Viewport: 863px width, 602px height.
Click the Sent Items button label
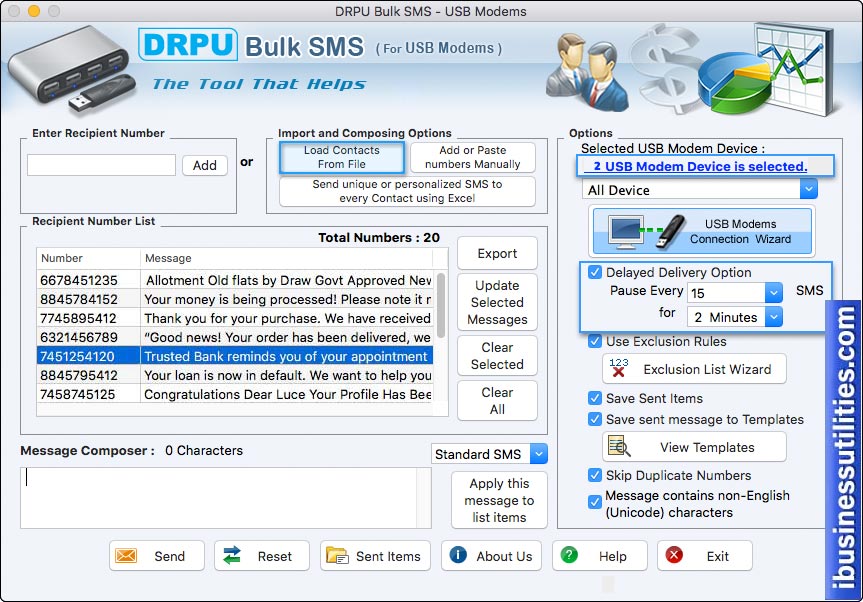[x=388, y=556]
